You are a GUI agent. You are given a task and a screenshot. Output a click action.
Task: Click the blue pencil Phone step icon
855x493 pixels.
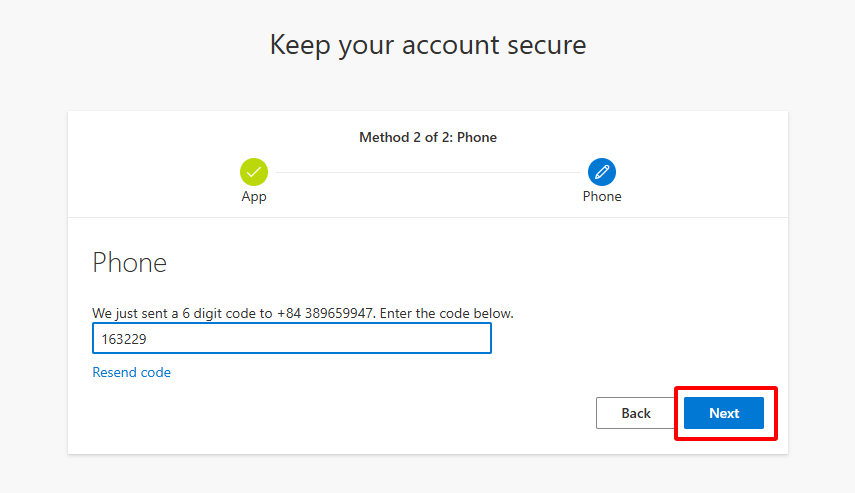[602, 172]
